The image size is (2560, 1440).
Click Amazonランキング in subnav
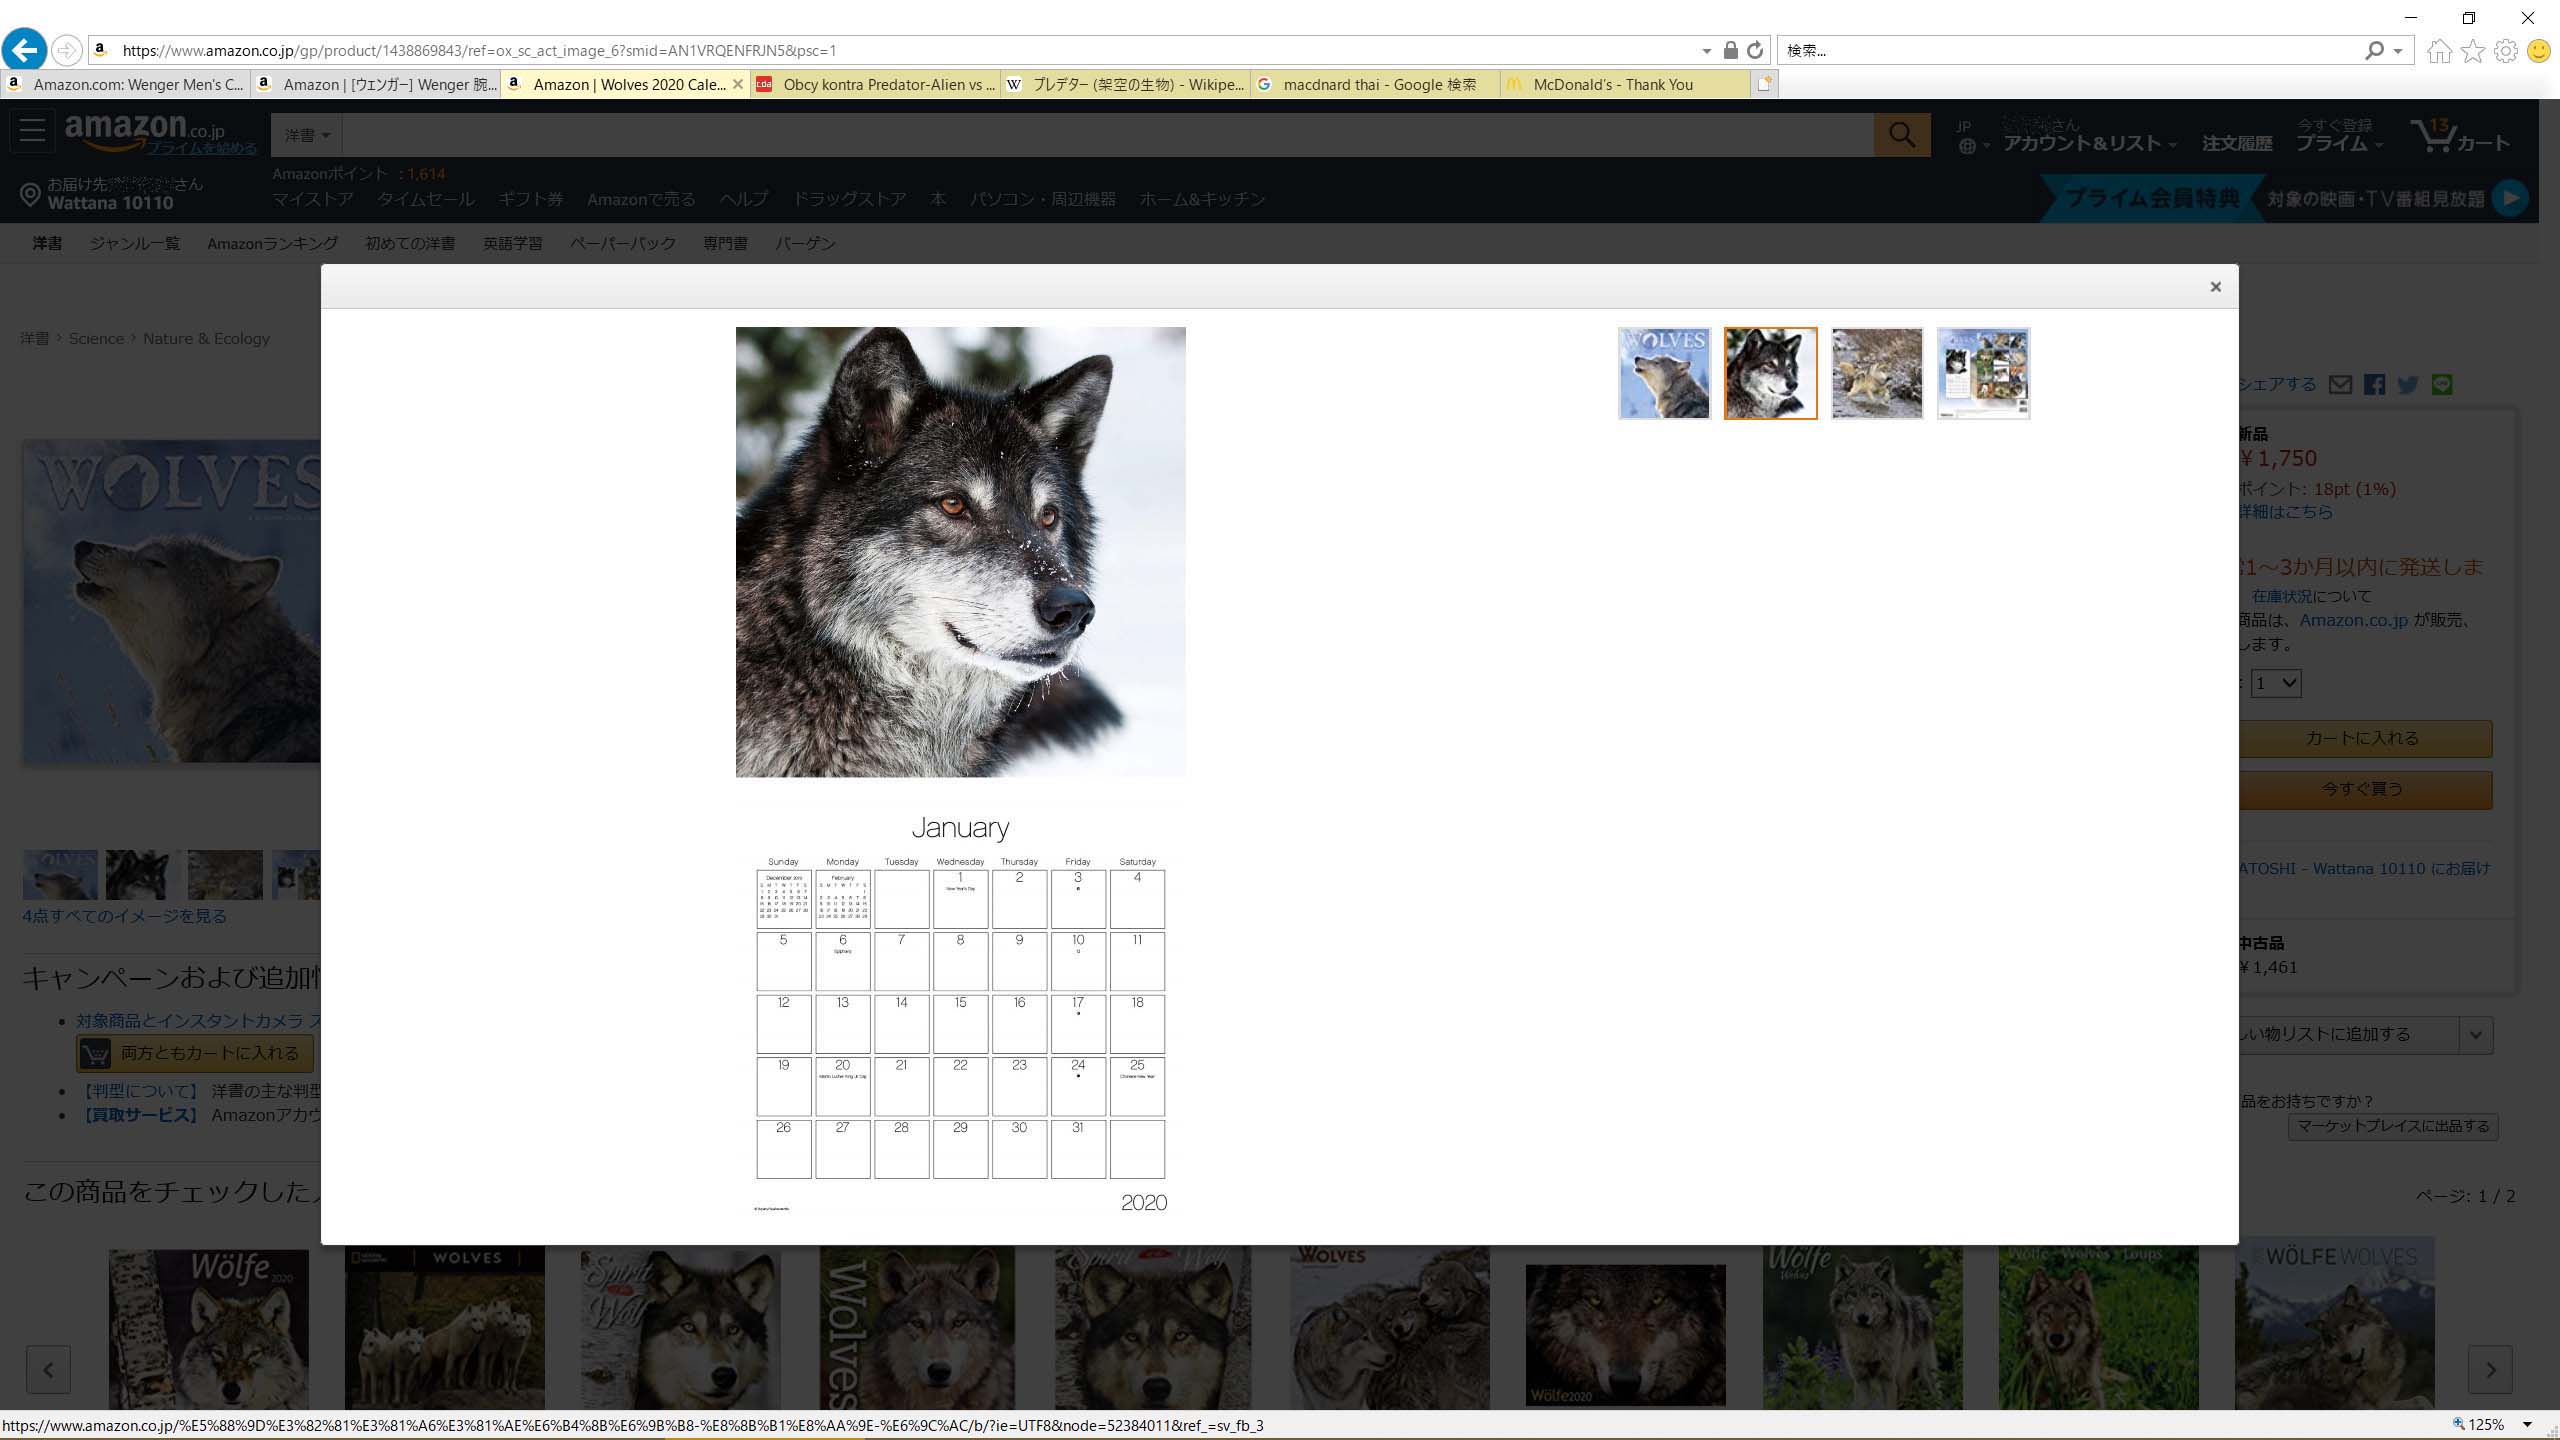(272, 243)
